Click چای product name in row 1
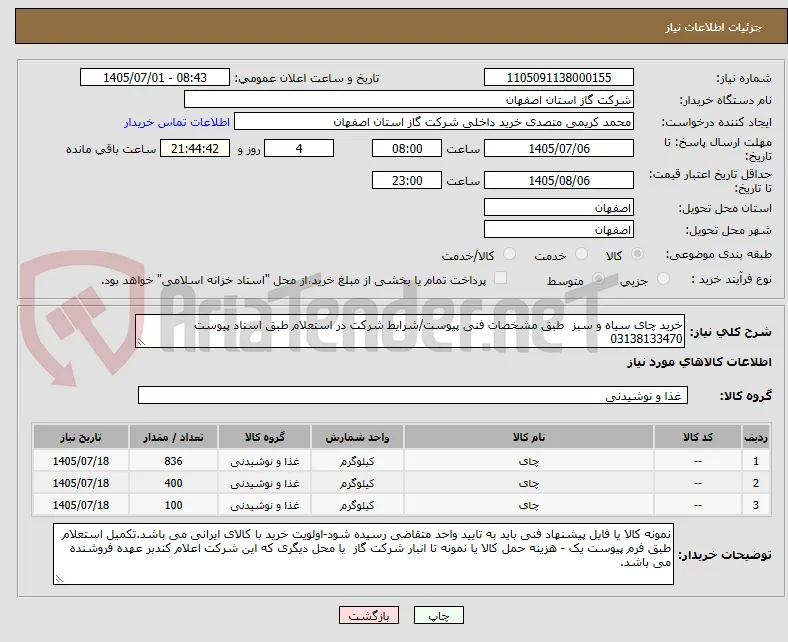Image resolution: width=788 pixels, height=642 pixels. click(x=529, y=462)
